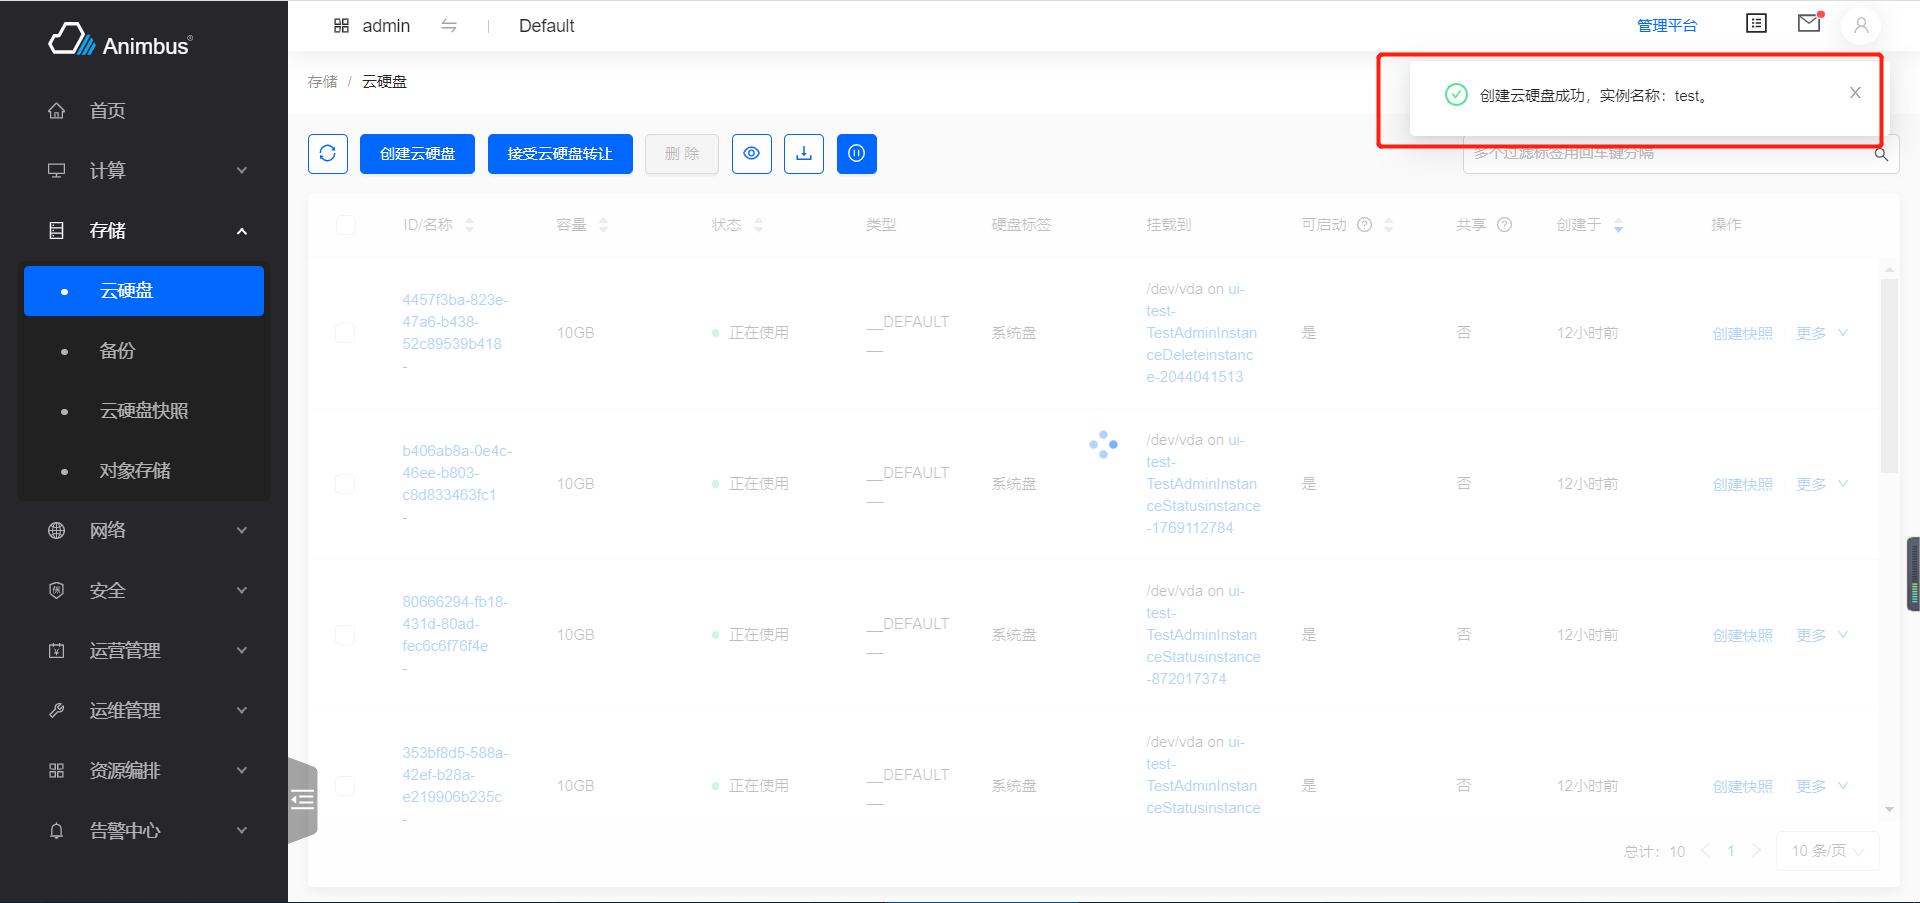The height and width of the screenshot is (903, 1920).
Task: Click the sidebar collapse handle icon
Action: (x=302, y=799)
